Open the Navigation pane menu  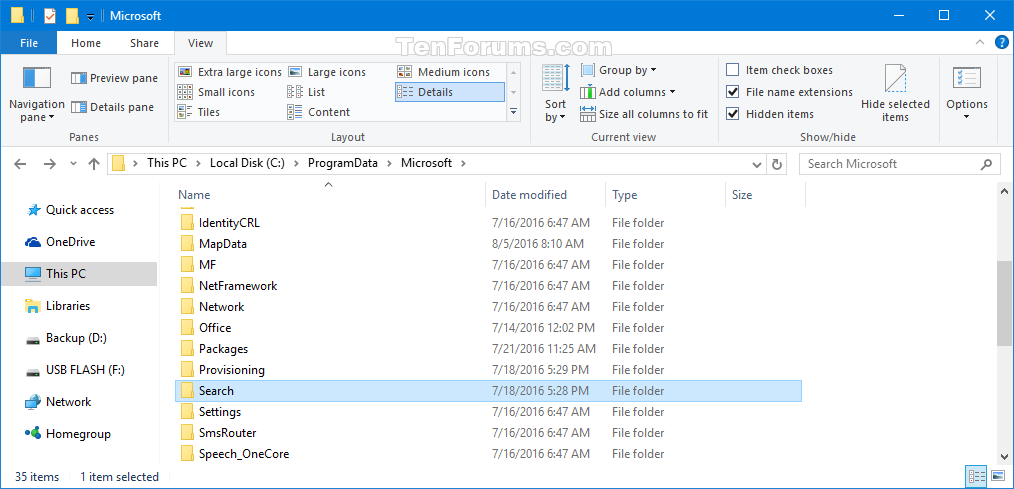(36, 94)
